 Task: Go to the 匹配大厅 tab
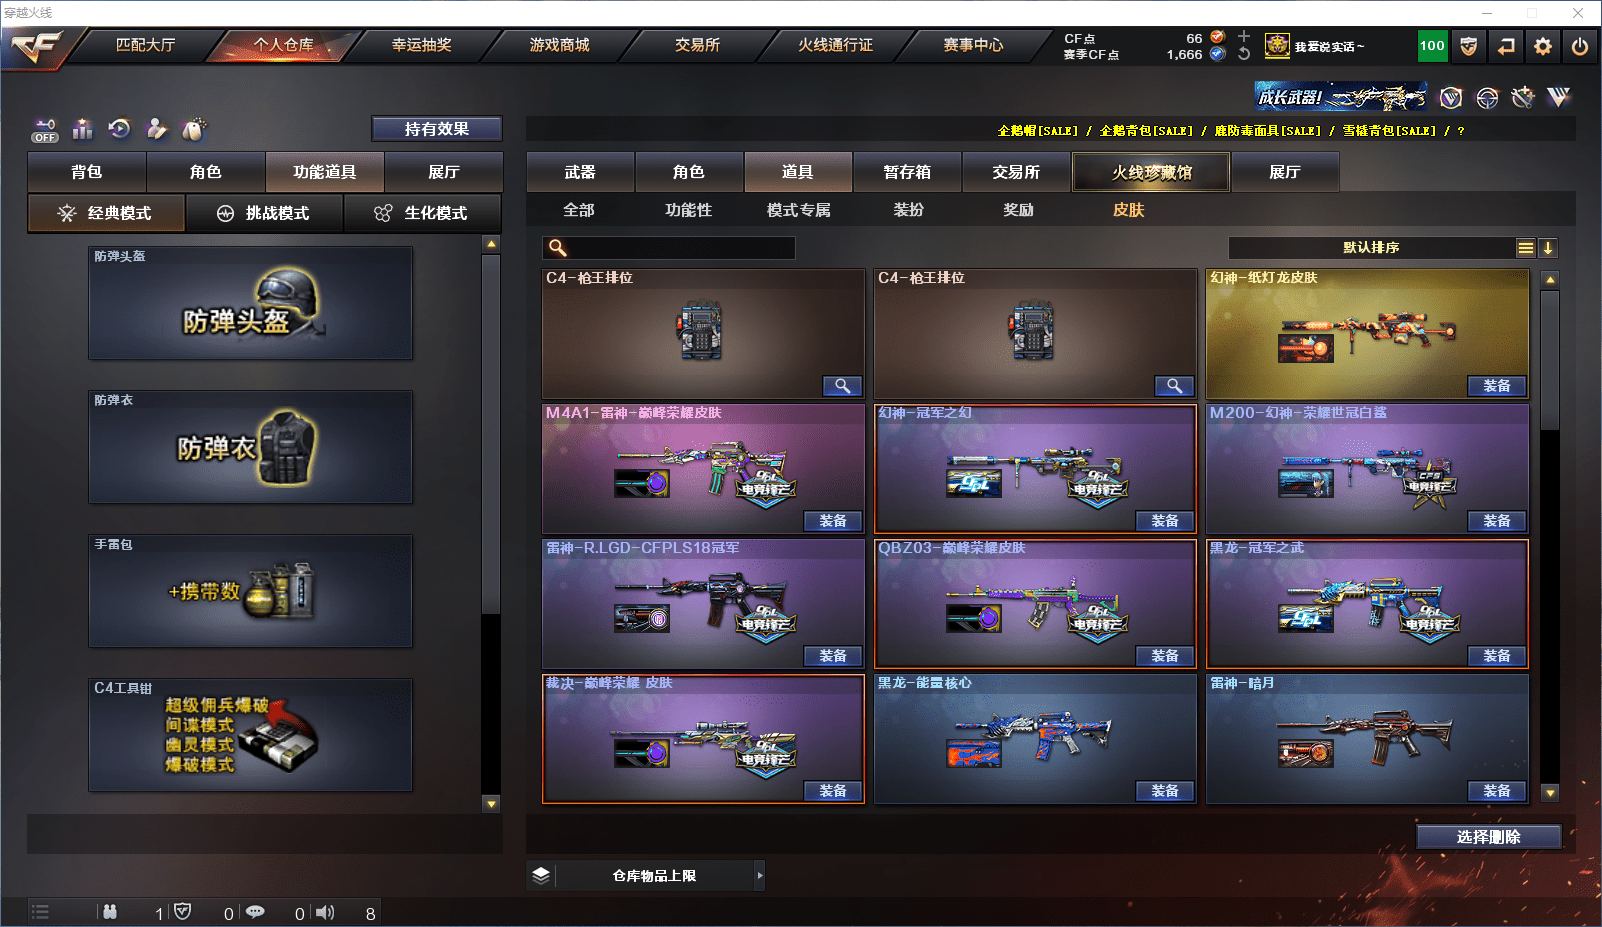(x=145, y=45)
